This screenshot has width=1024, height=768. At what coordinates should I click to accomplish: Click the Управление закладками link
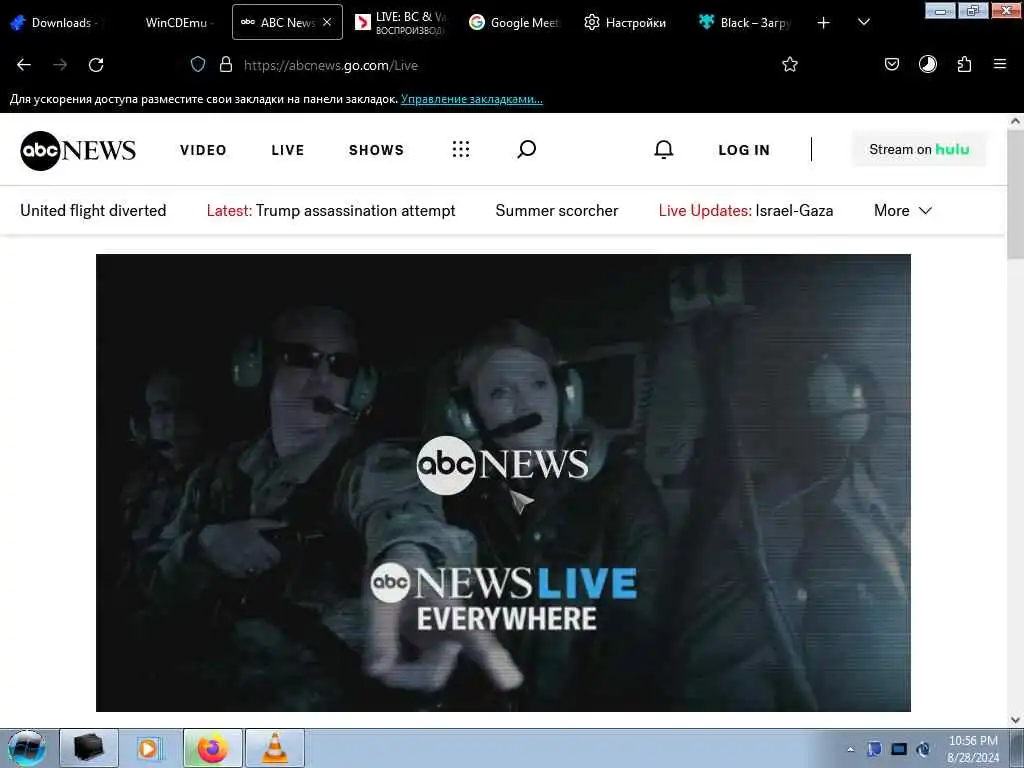point(472,99)
